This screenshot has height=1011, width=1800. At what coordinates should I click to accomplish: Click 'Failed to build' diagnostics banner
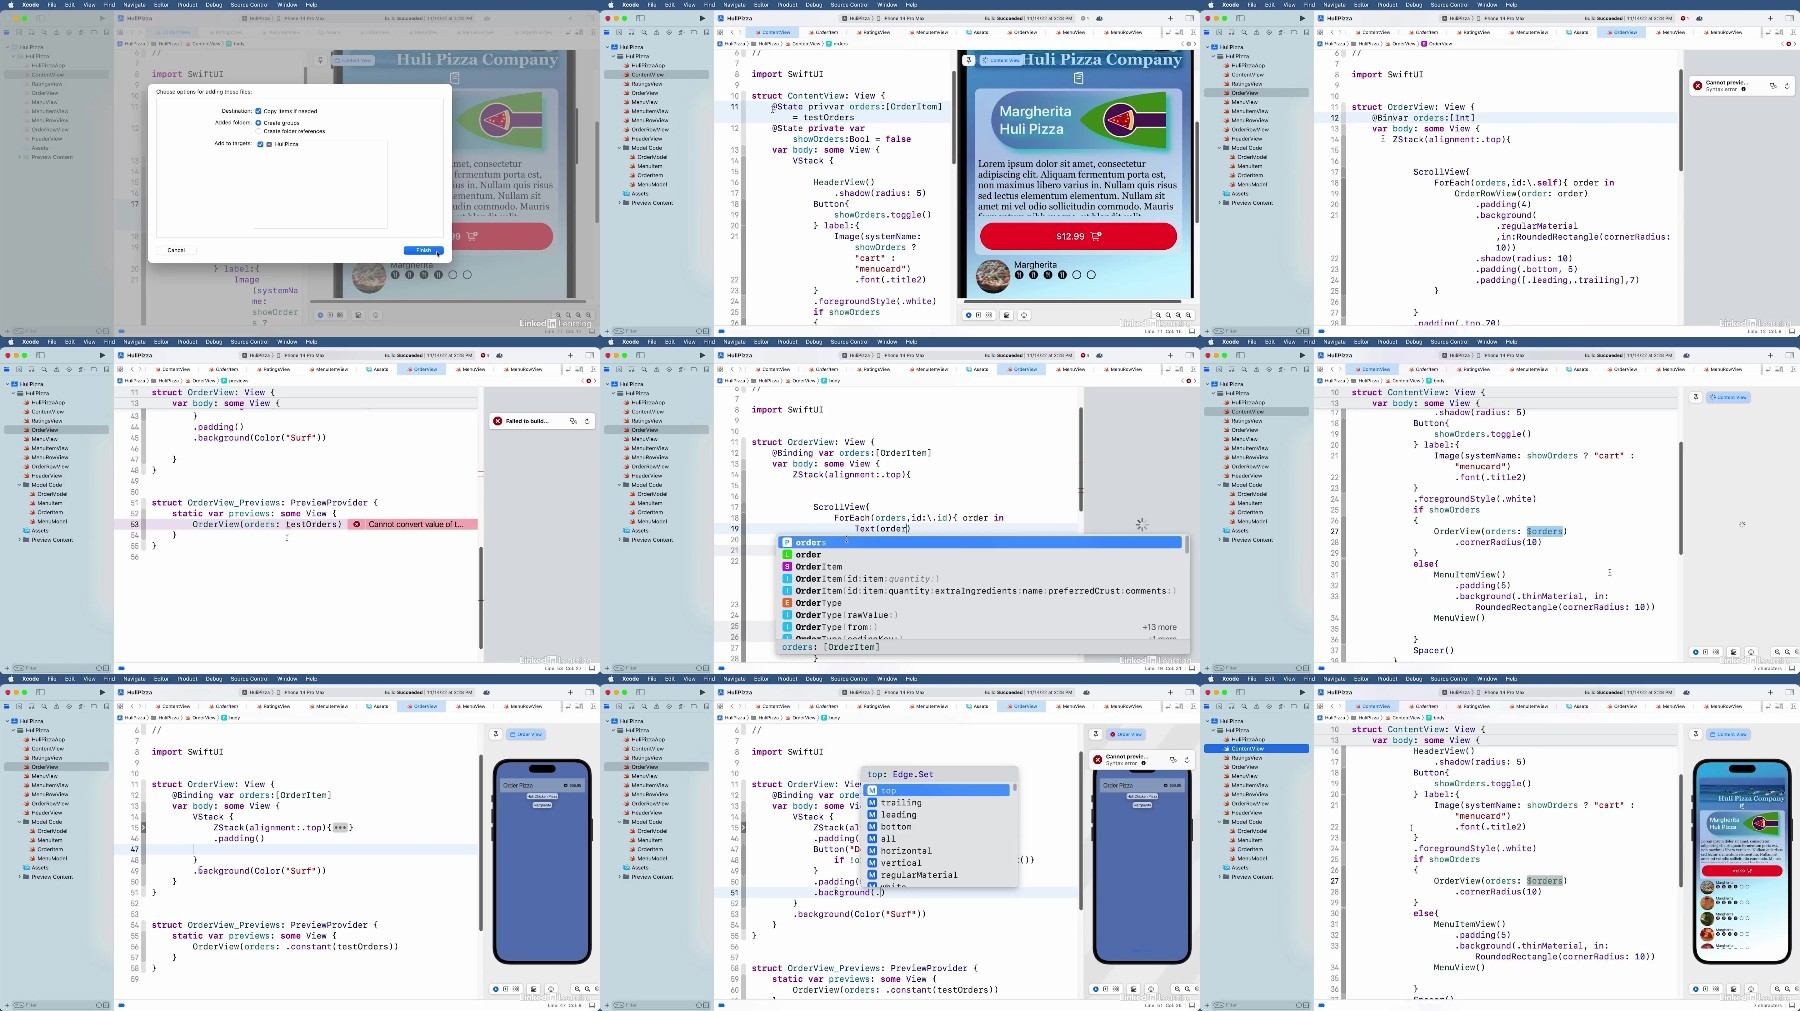pos(542,421)
